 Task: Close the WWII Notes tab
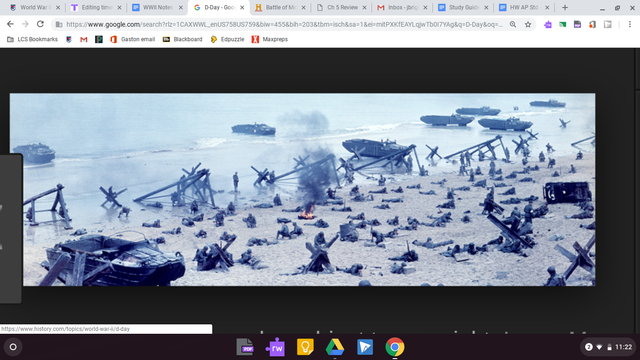[181, 7]
